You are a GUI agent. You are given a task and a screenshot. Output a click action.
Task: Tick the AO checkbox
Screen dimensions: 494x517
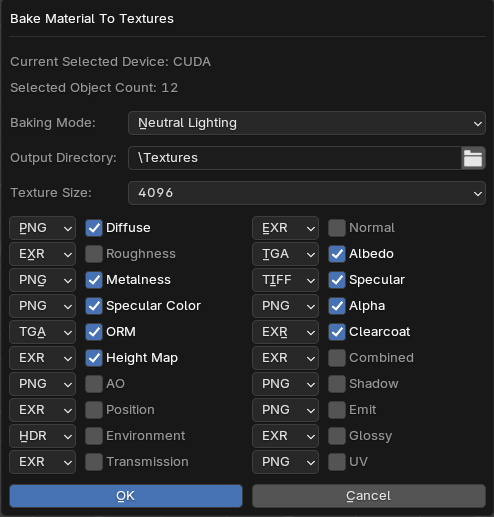(x=94, y=384)
